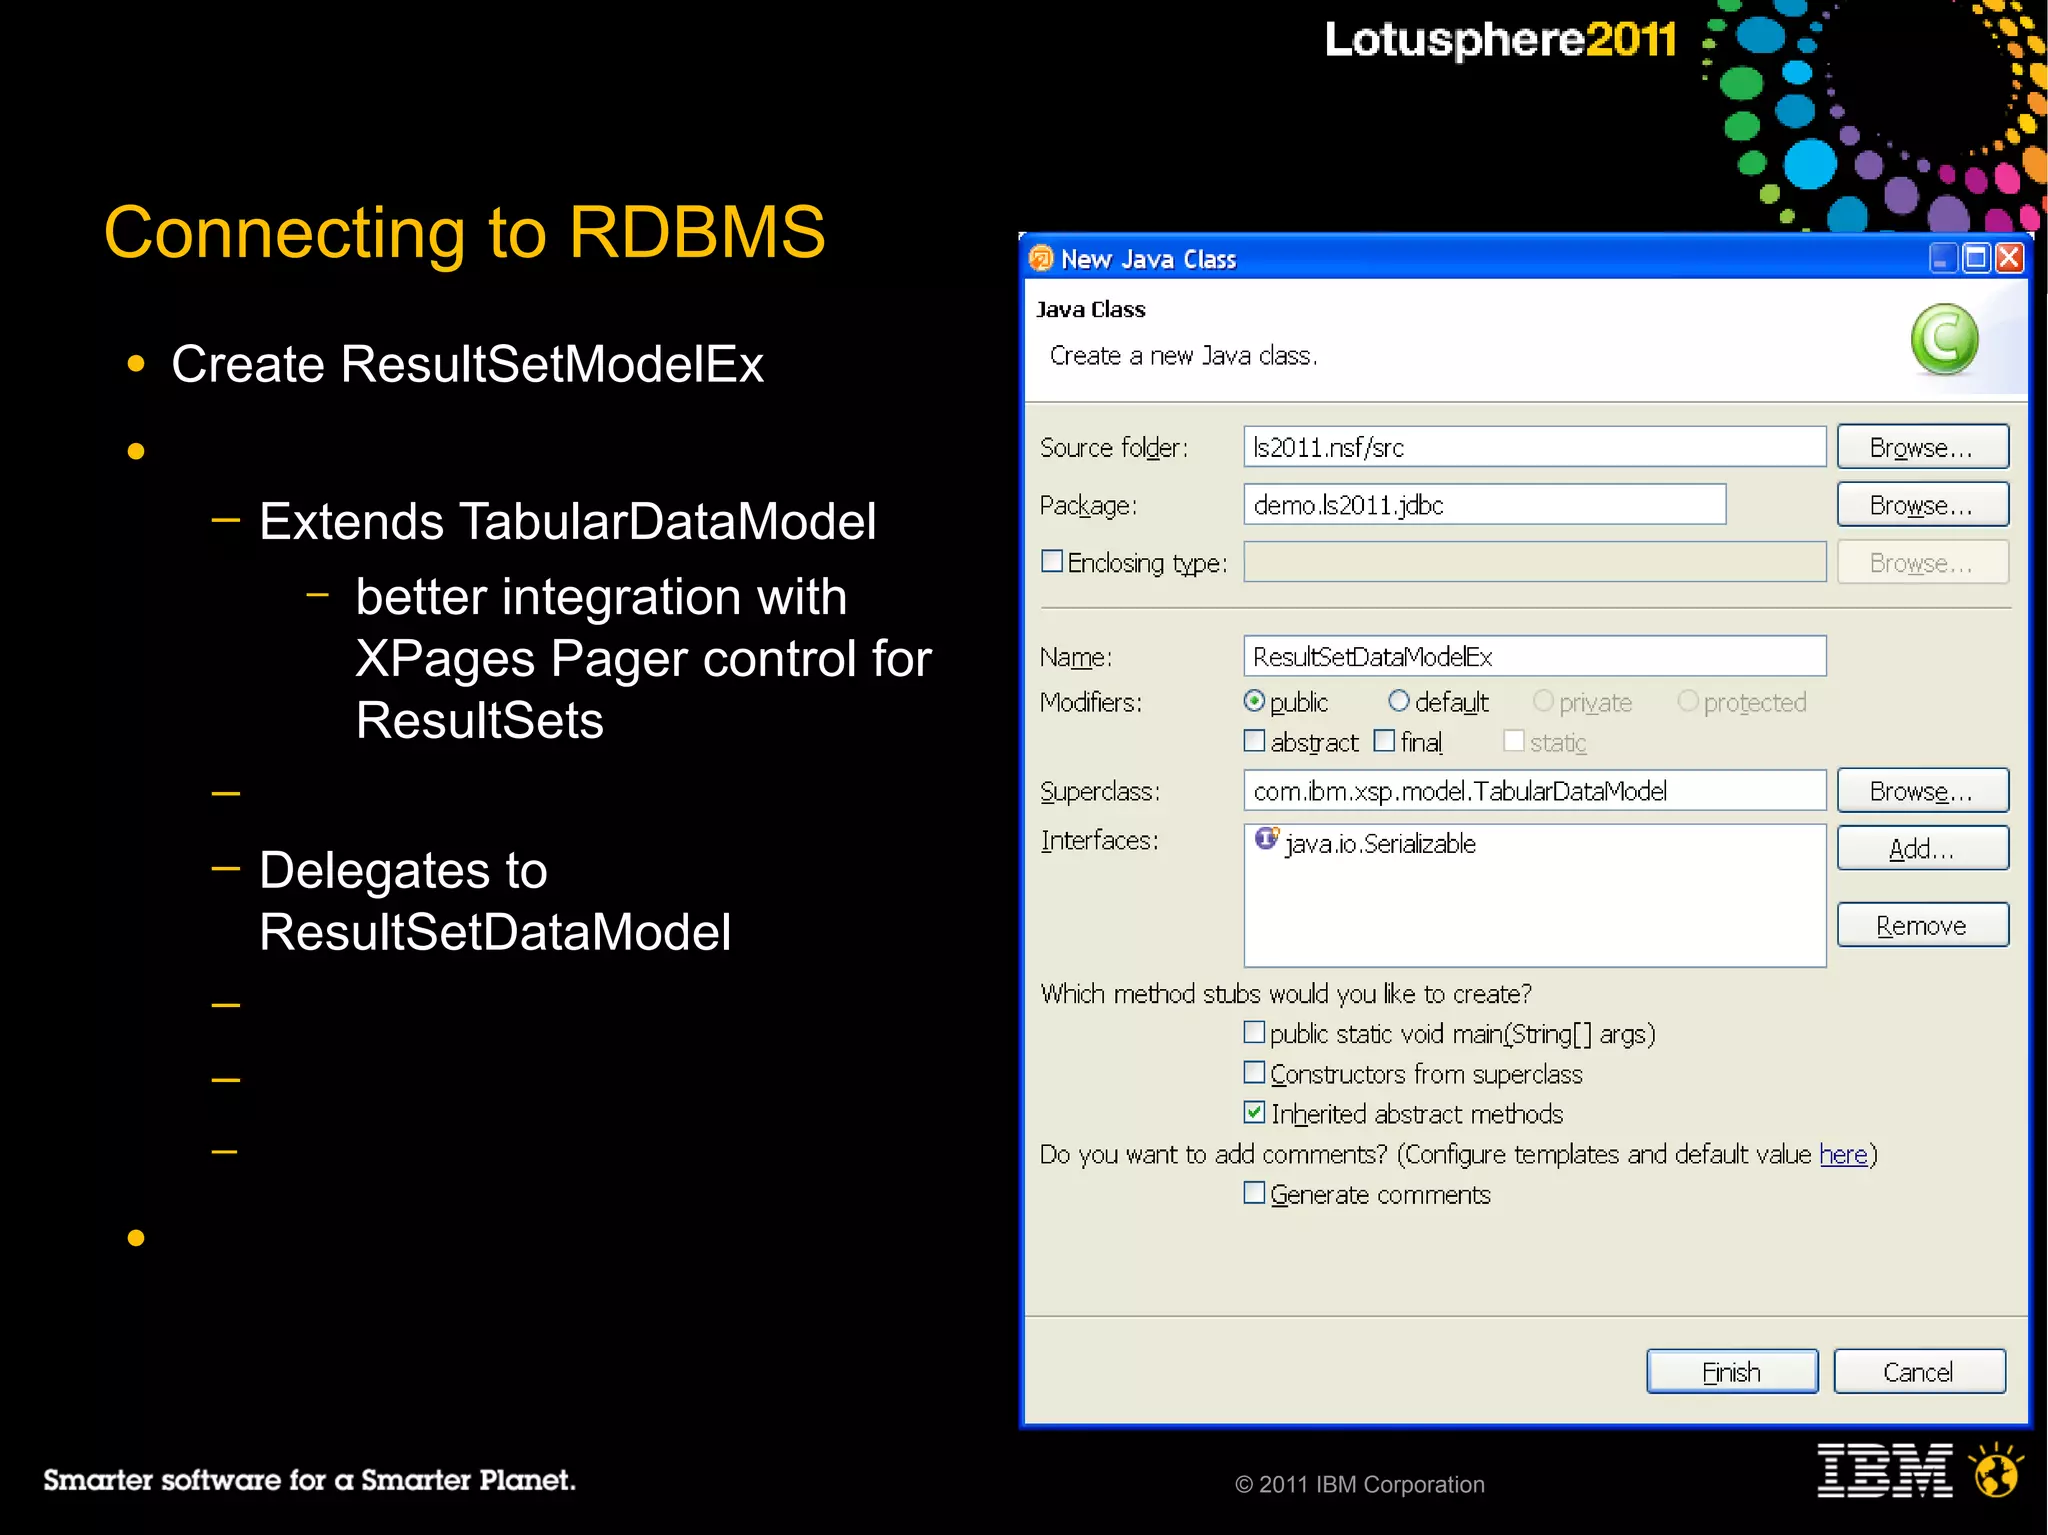
Task: Minimize the New Java Class dialog
Action: pos(1942,258)
